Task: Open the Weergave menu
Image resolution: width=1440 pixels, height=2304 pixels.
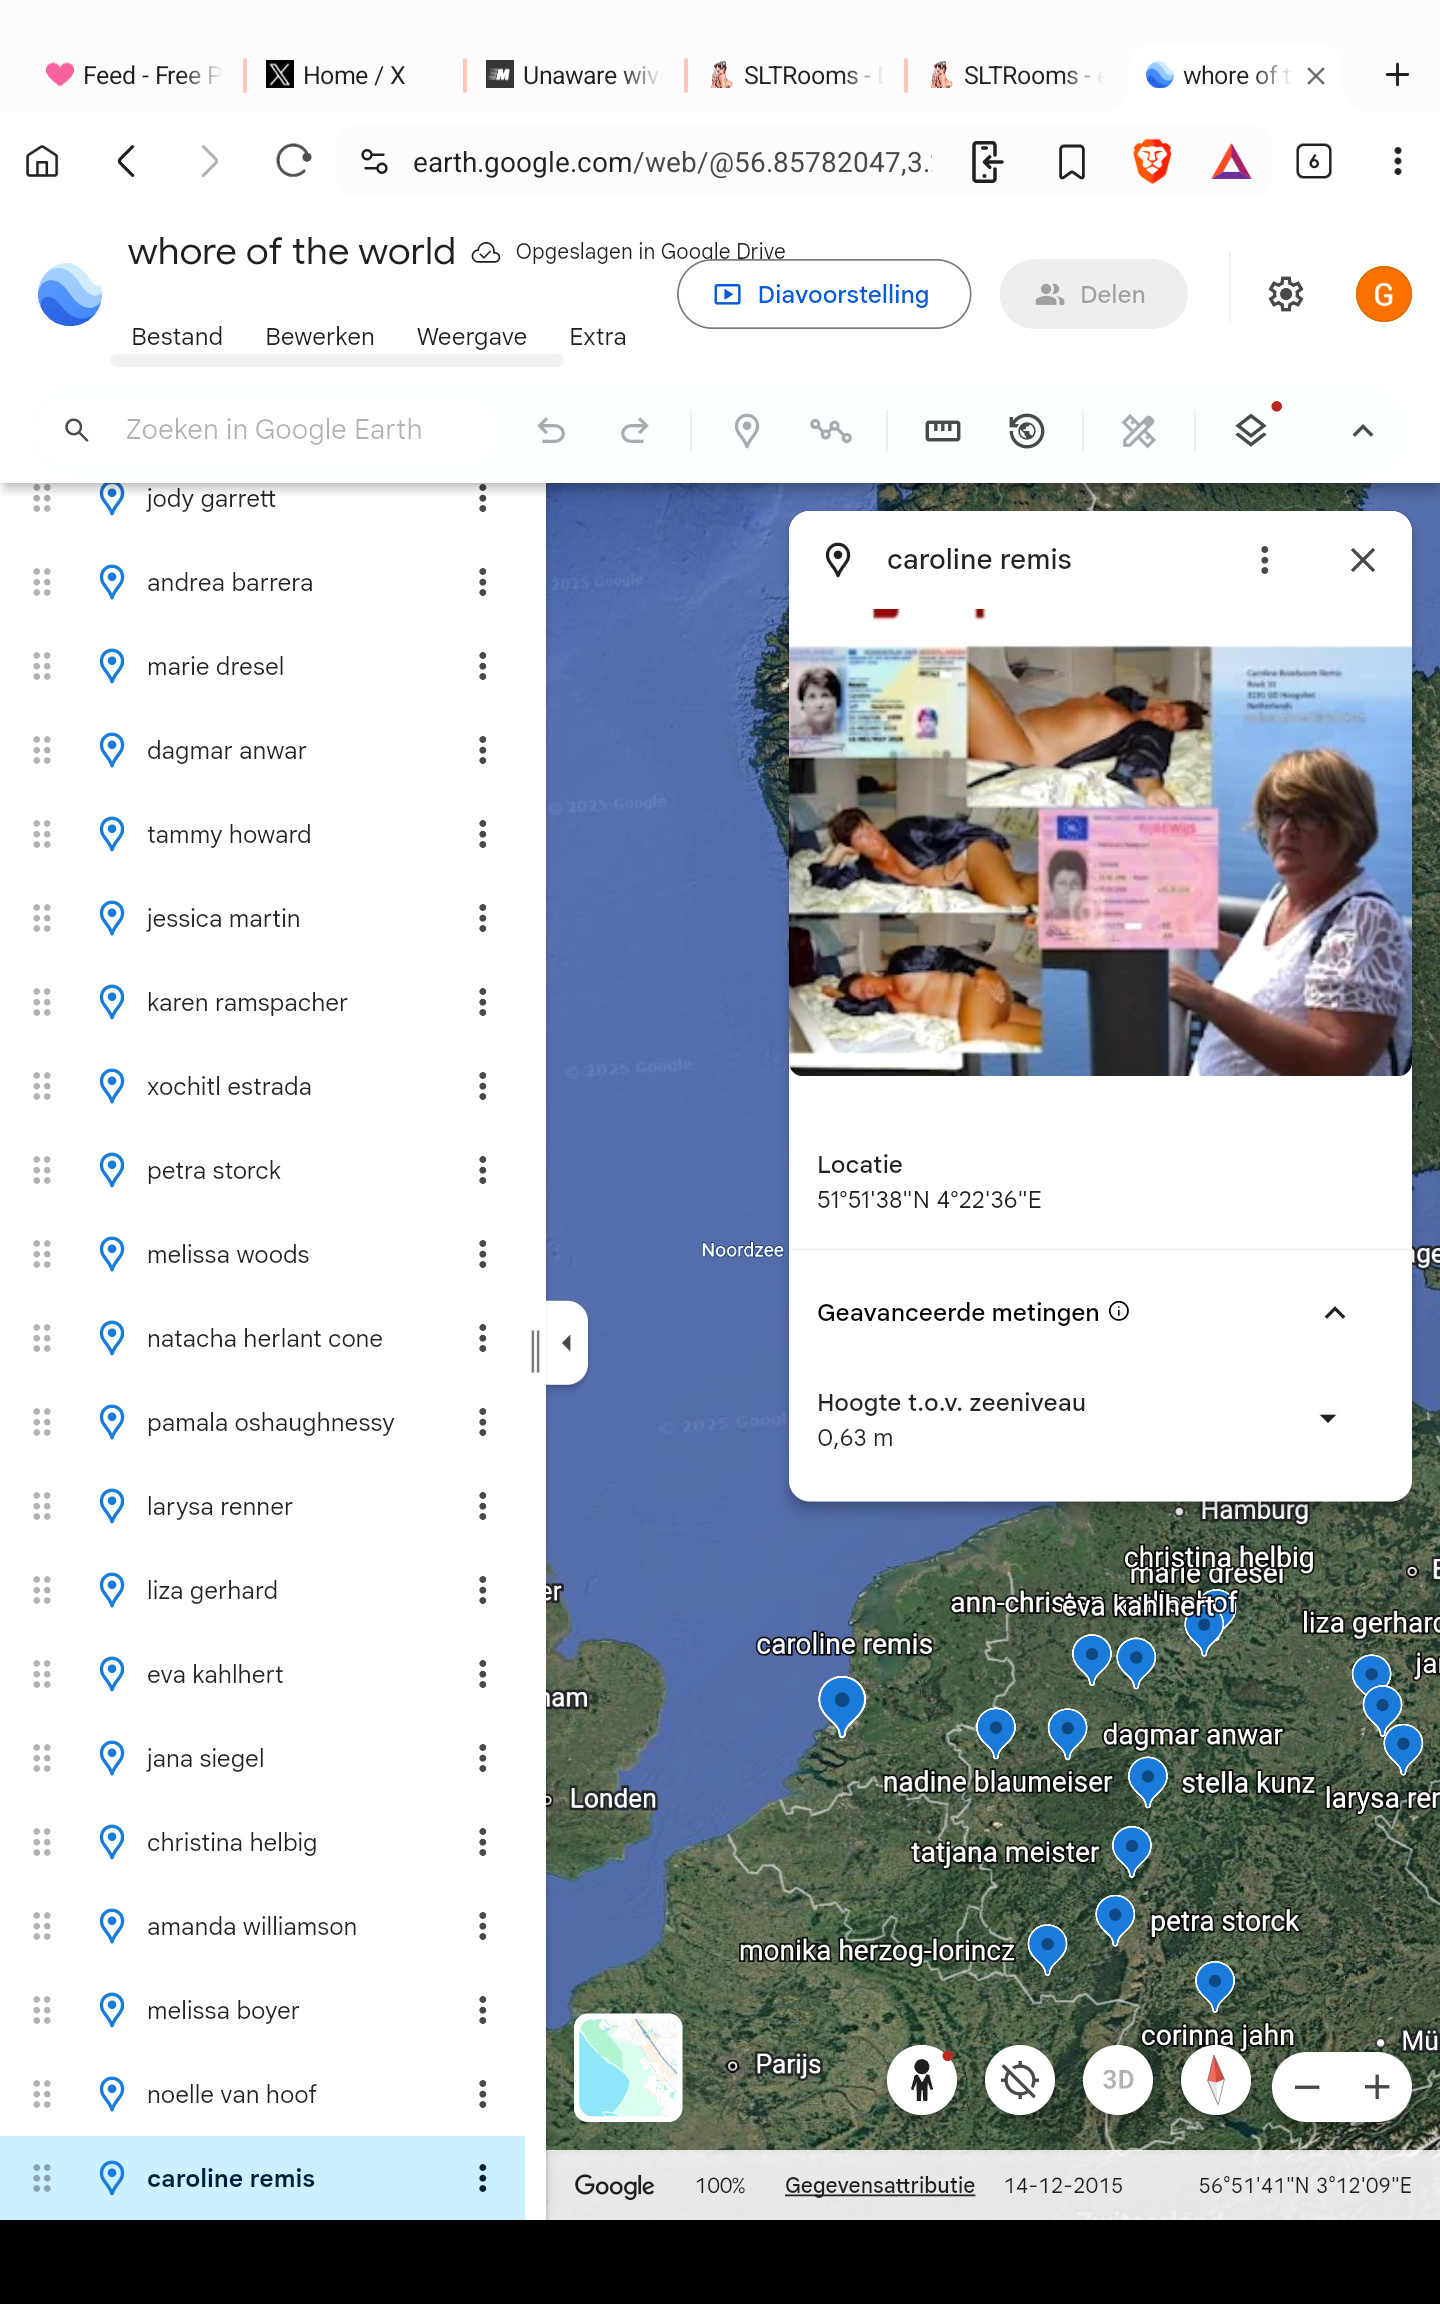Action: coord(471,337)
